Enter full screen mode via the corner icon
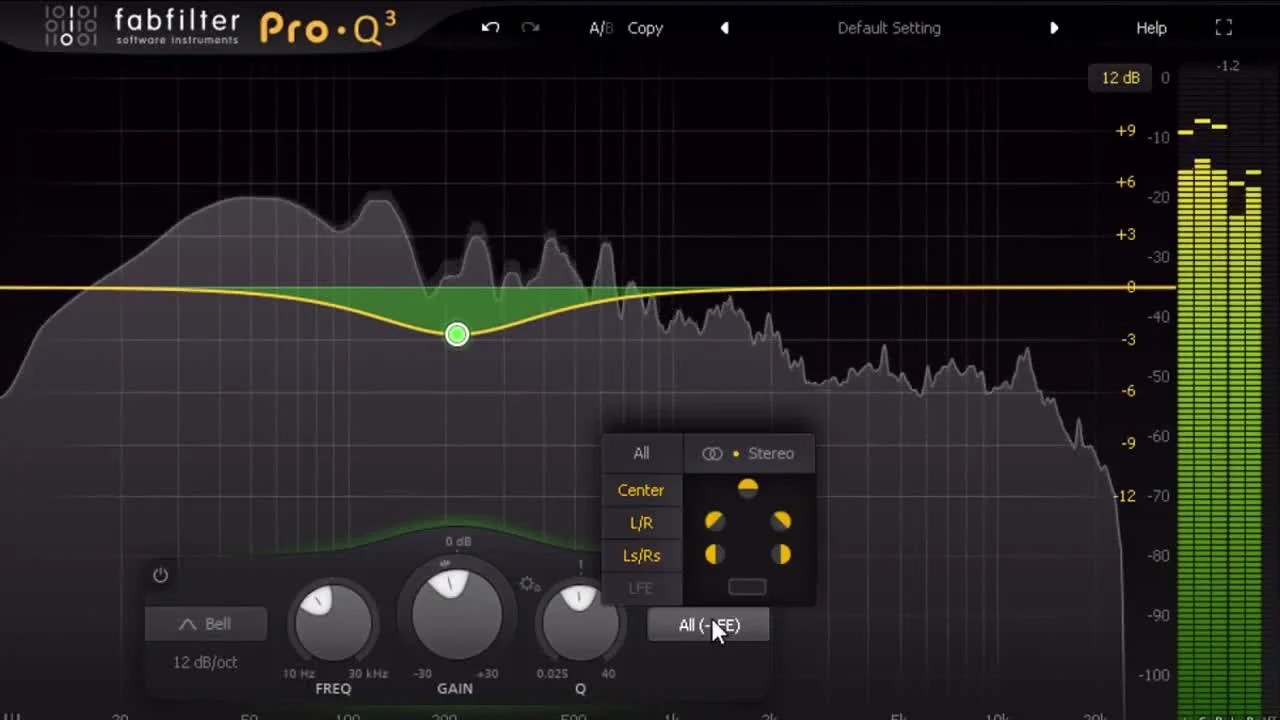Viewport: 1280px width, 720px height. coord(1223,27)
